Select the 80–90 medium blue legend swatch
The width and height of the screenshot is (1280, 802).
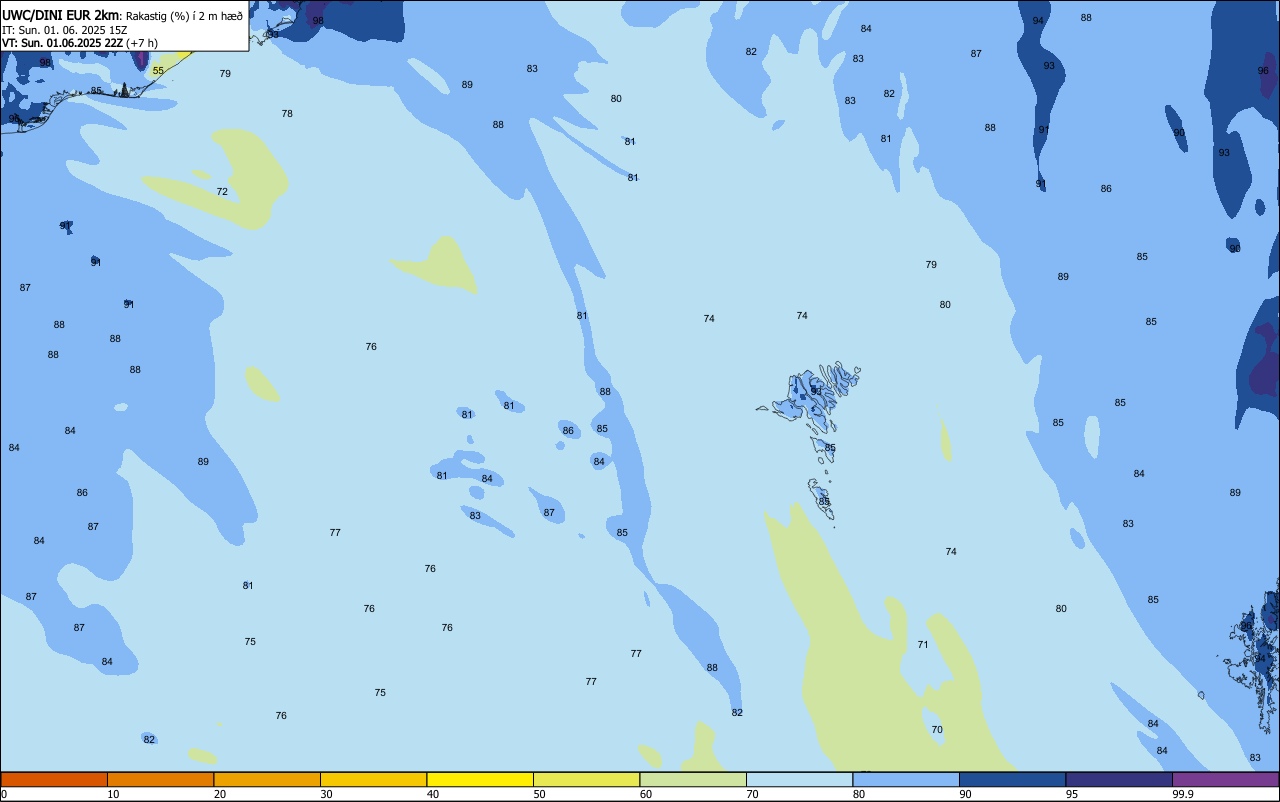click(x=906, y=779)
